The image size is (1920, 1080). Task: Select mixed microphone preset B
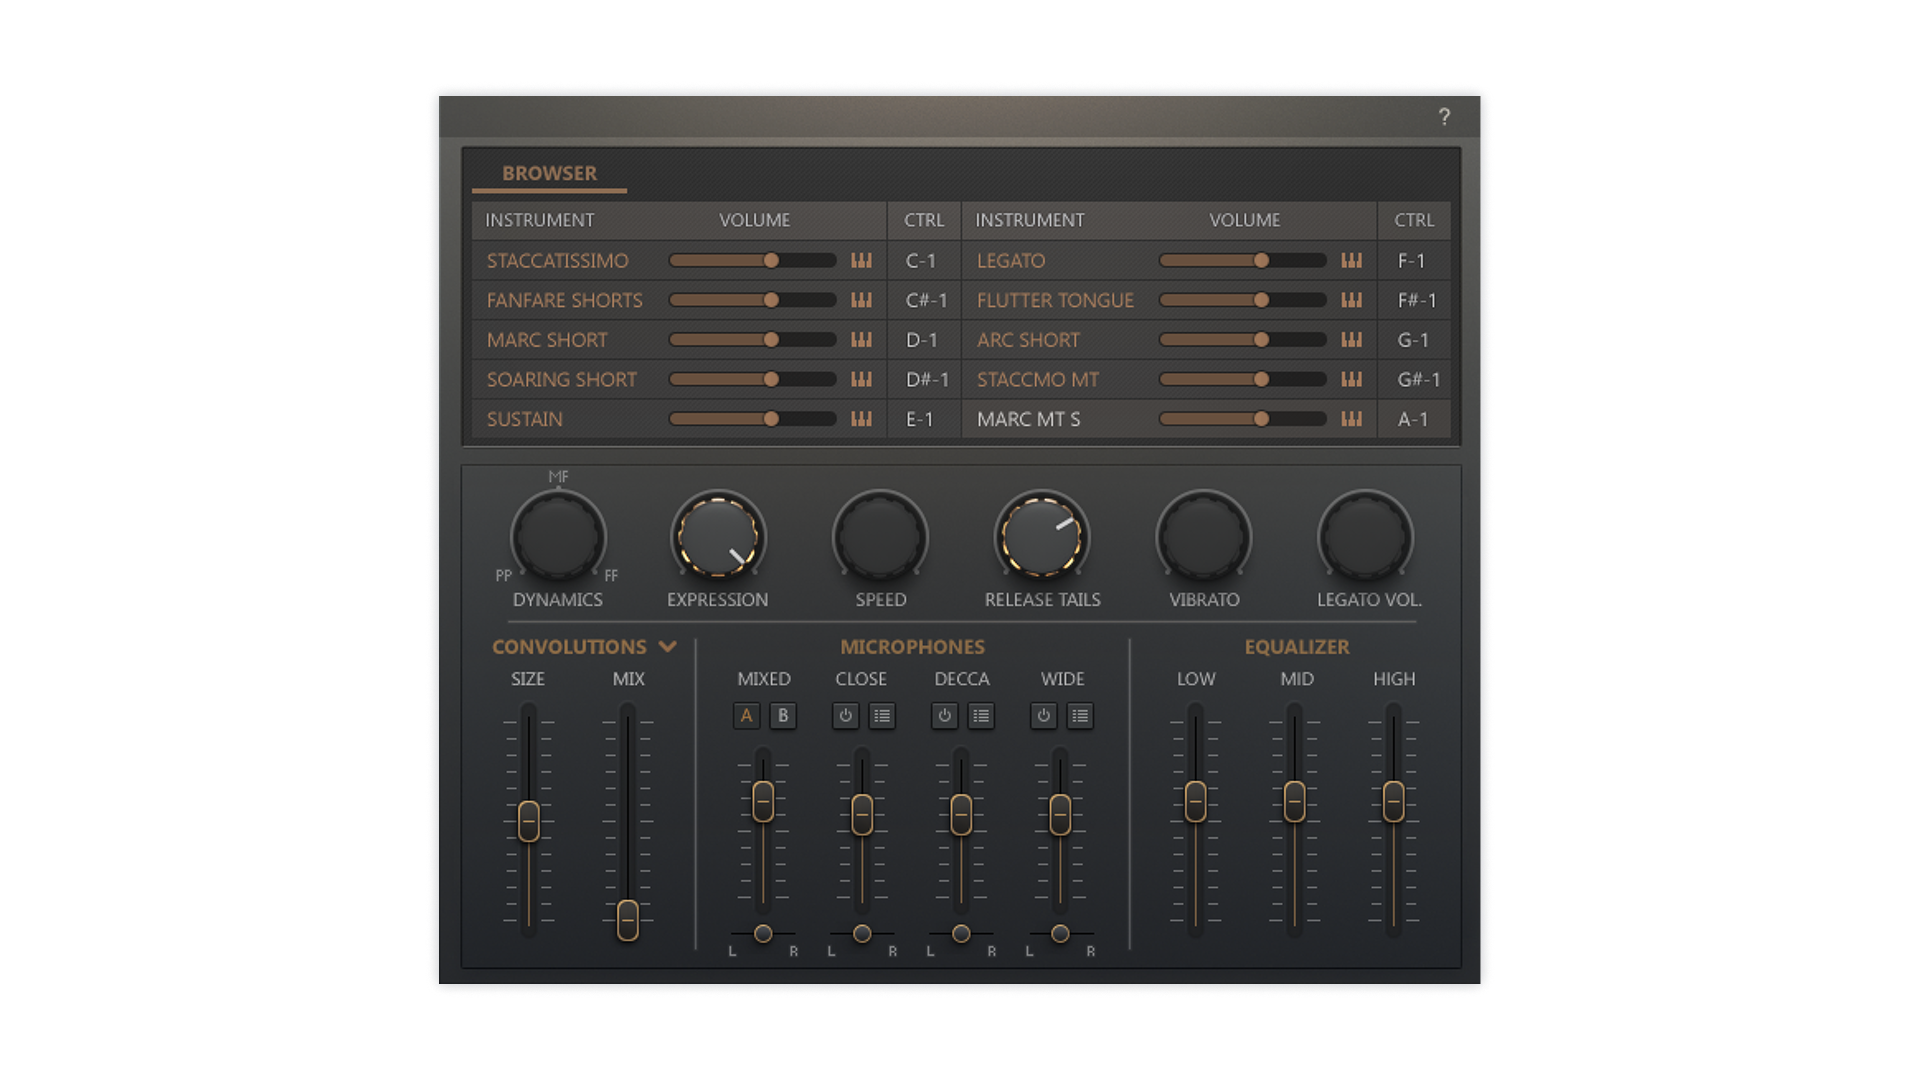click(x=783, y=716)
